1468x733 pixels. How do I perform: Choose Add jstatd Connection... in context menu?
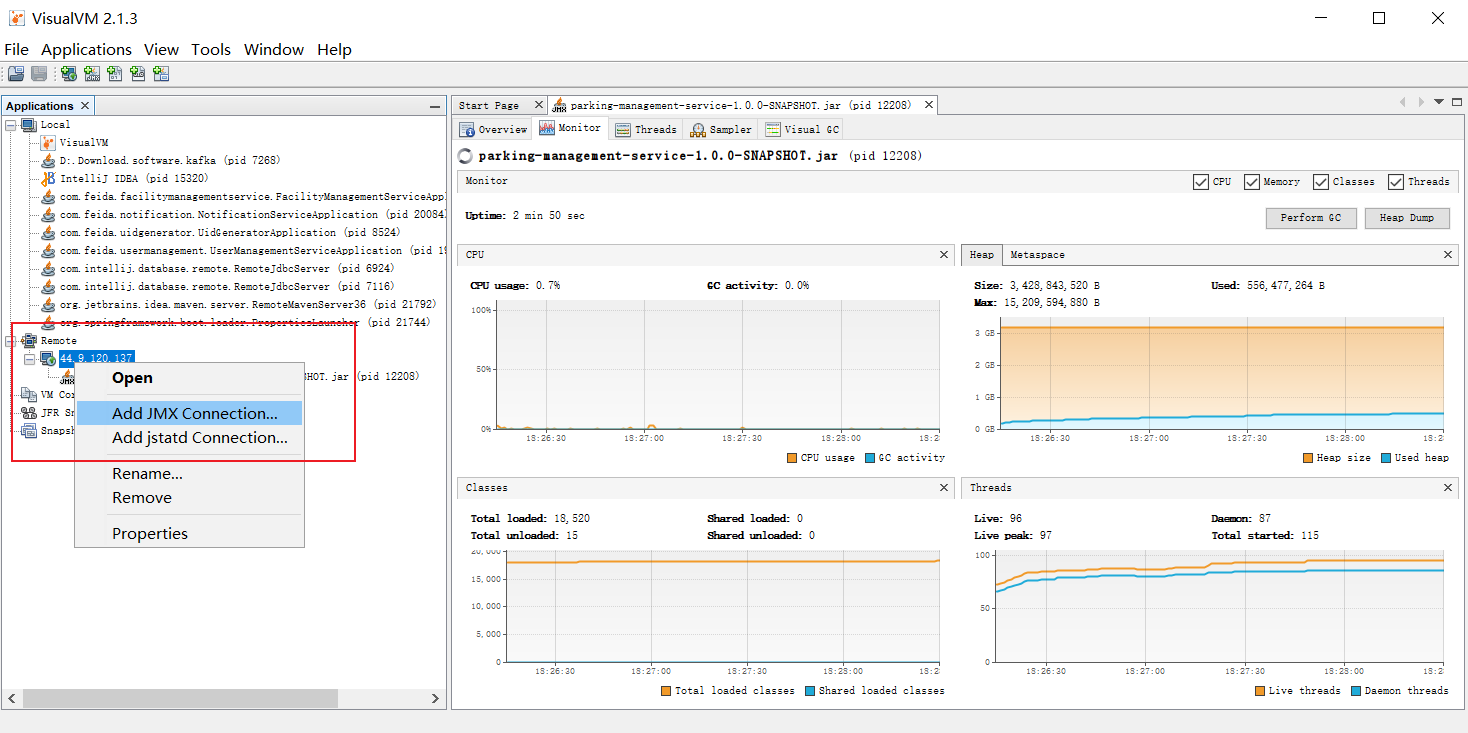pyautogui.click(x=190, y=438)
